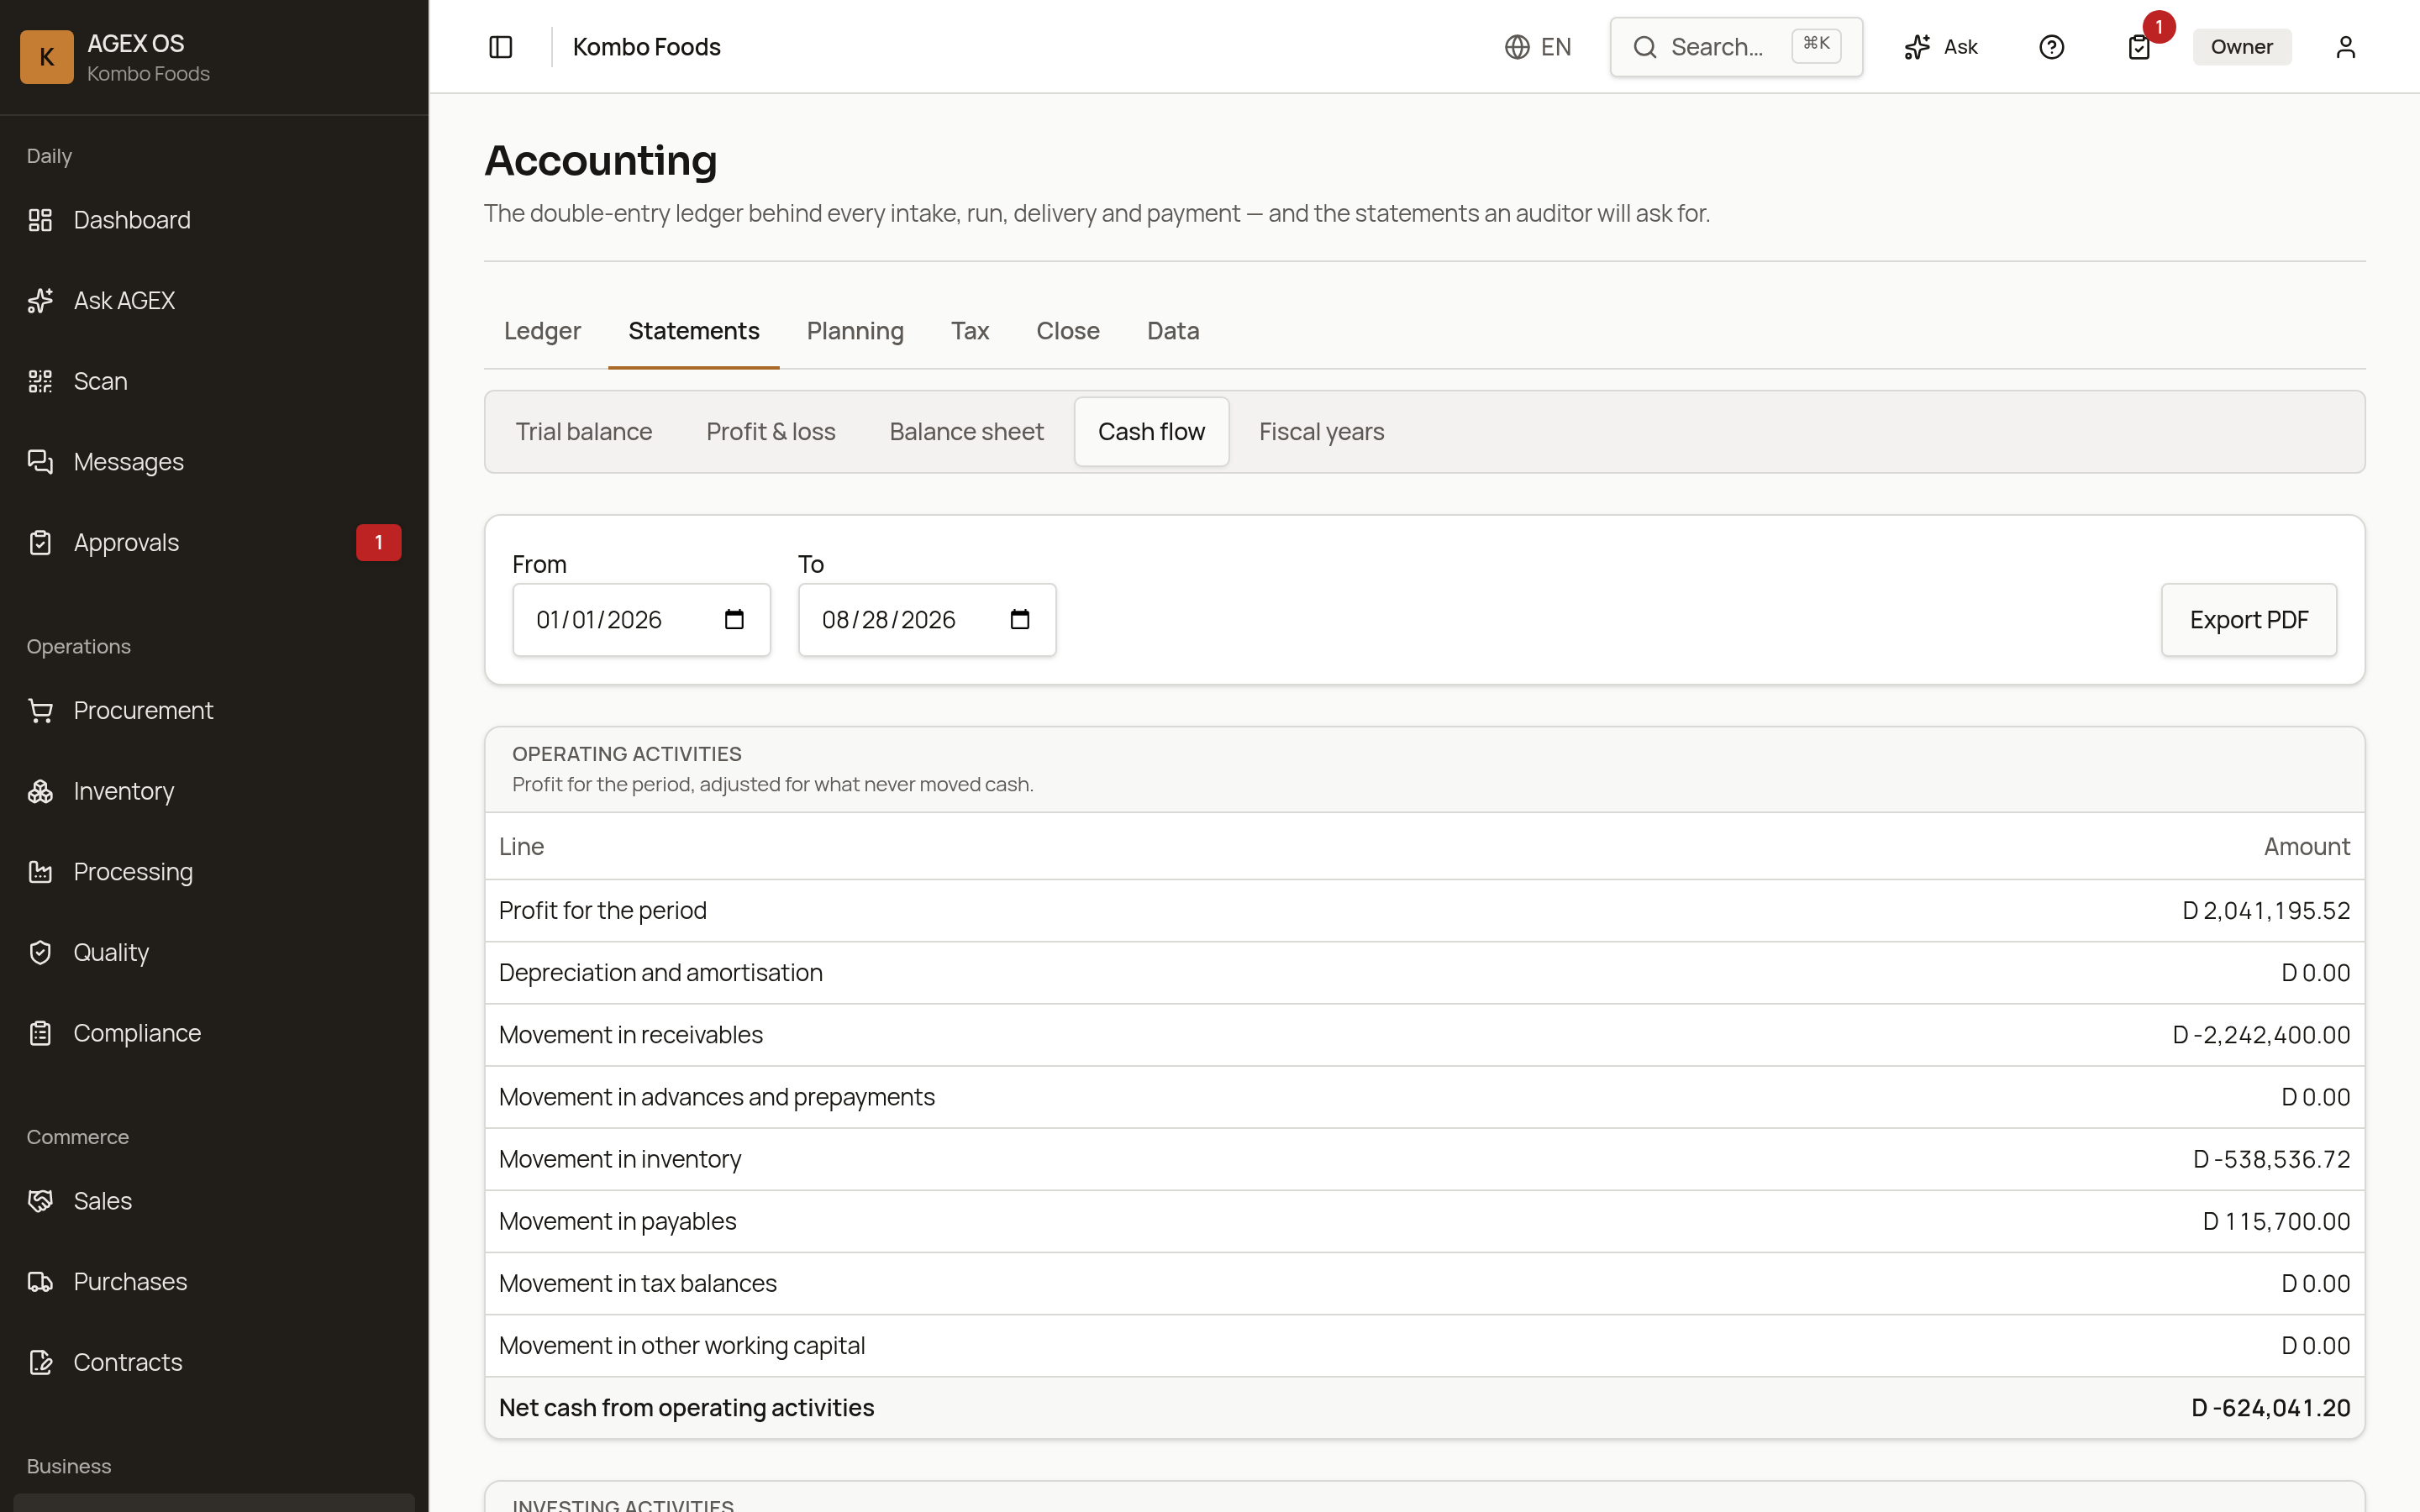The width and height of the screenshot is (2420, 1512).
Task: Click the 'Movement in tax balances' row label
Action: [x=637, y=1283]
